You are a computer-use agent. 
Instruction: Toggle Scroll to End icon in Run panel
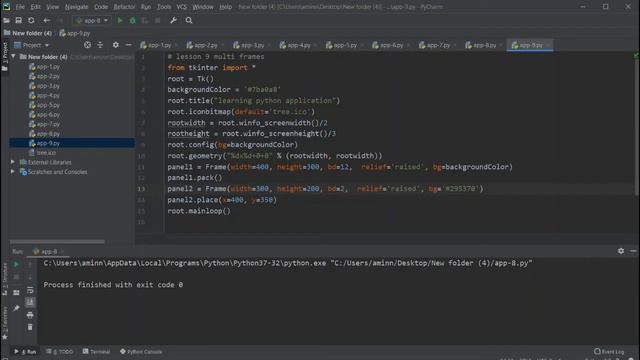30,302
